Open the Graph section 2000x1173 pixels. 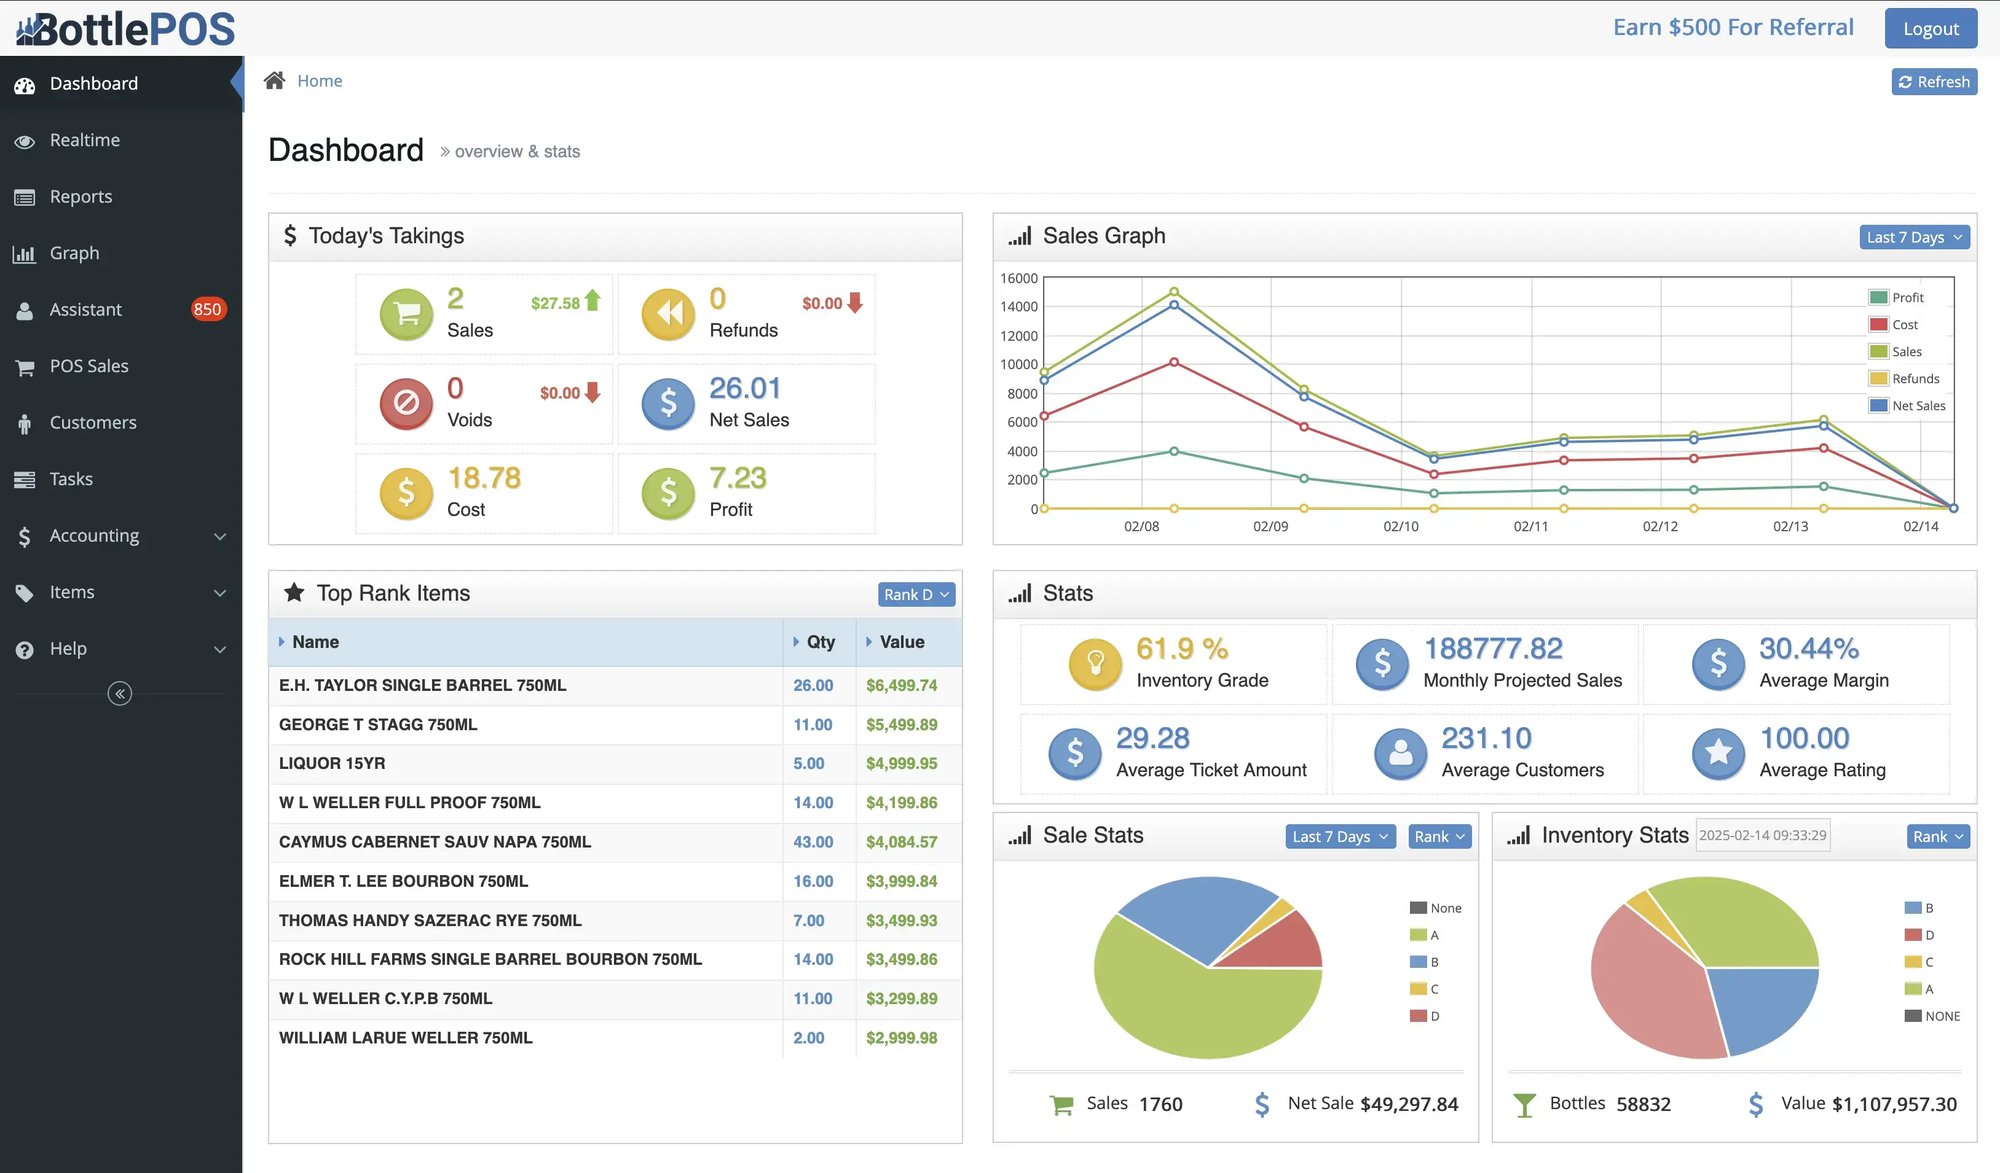[75, 252]
